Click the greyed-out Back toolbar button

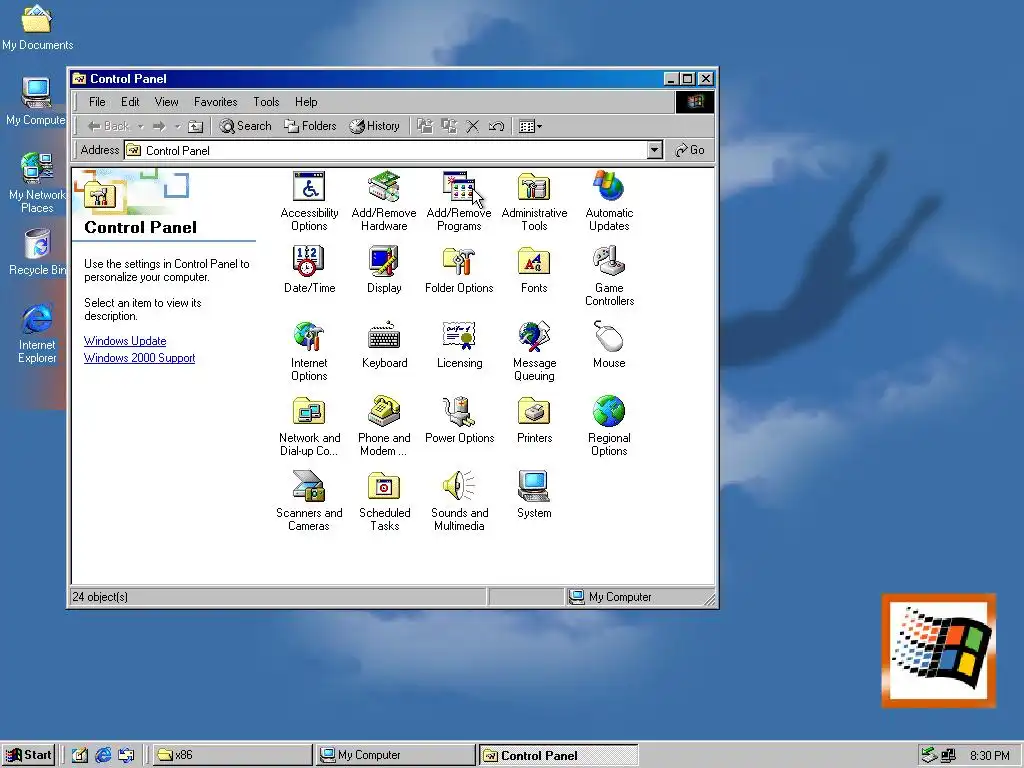coord(109,126)
